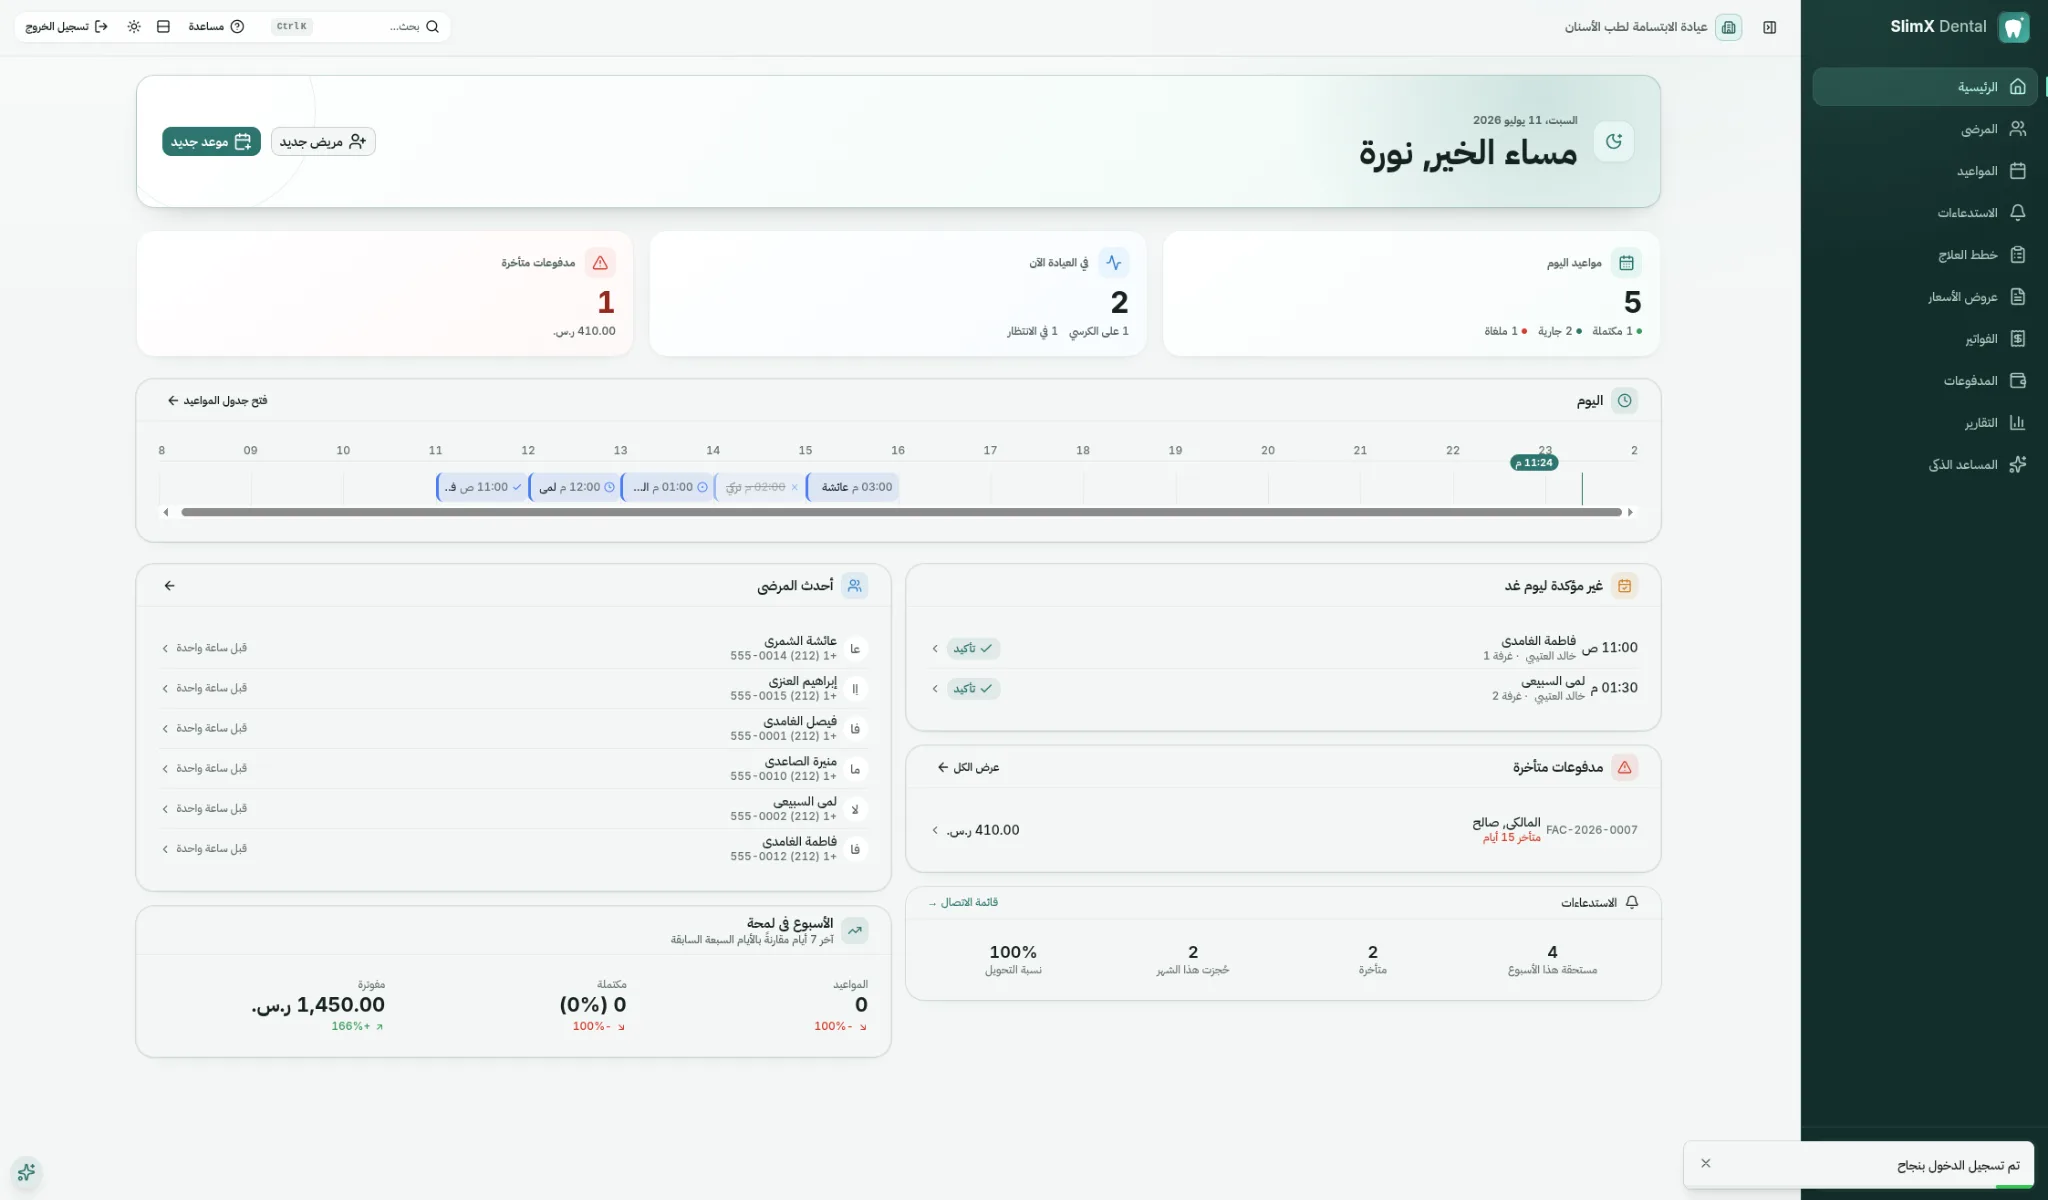2048x1200 pixels.
Task: Collapse the sidebar with the panel icon
Action: (1769, 27)
